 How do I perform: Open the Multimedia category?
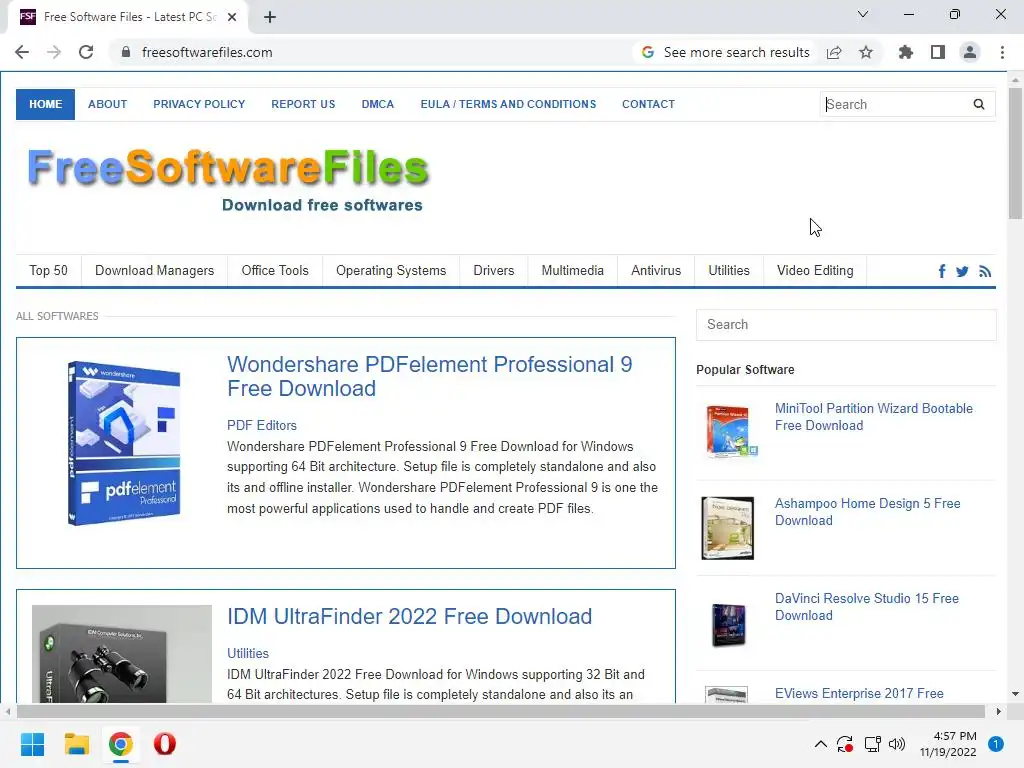tap(573, 270)
